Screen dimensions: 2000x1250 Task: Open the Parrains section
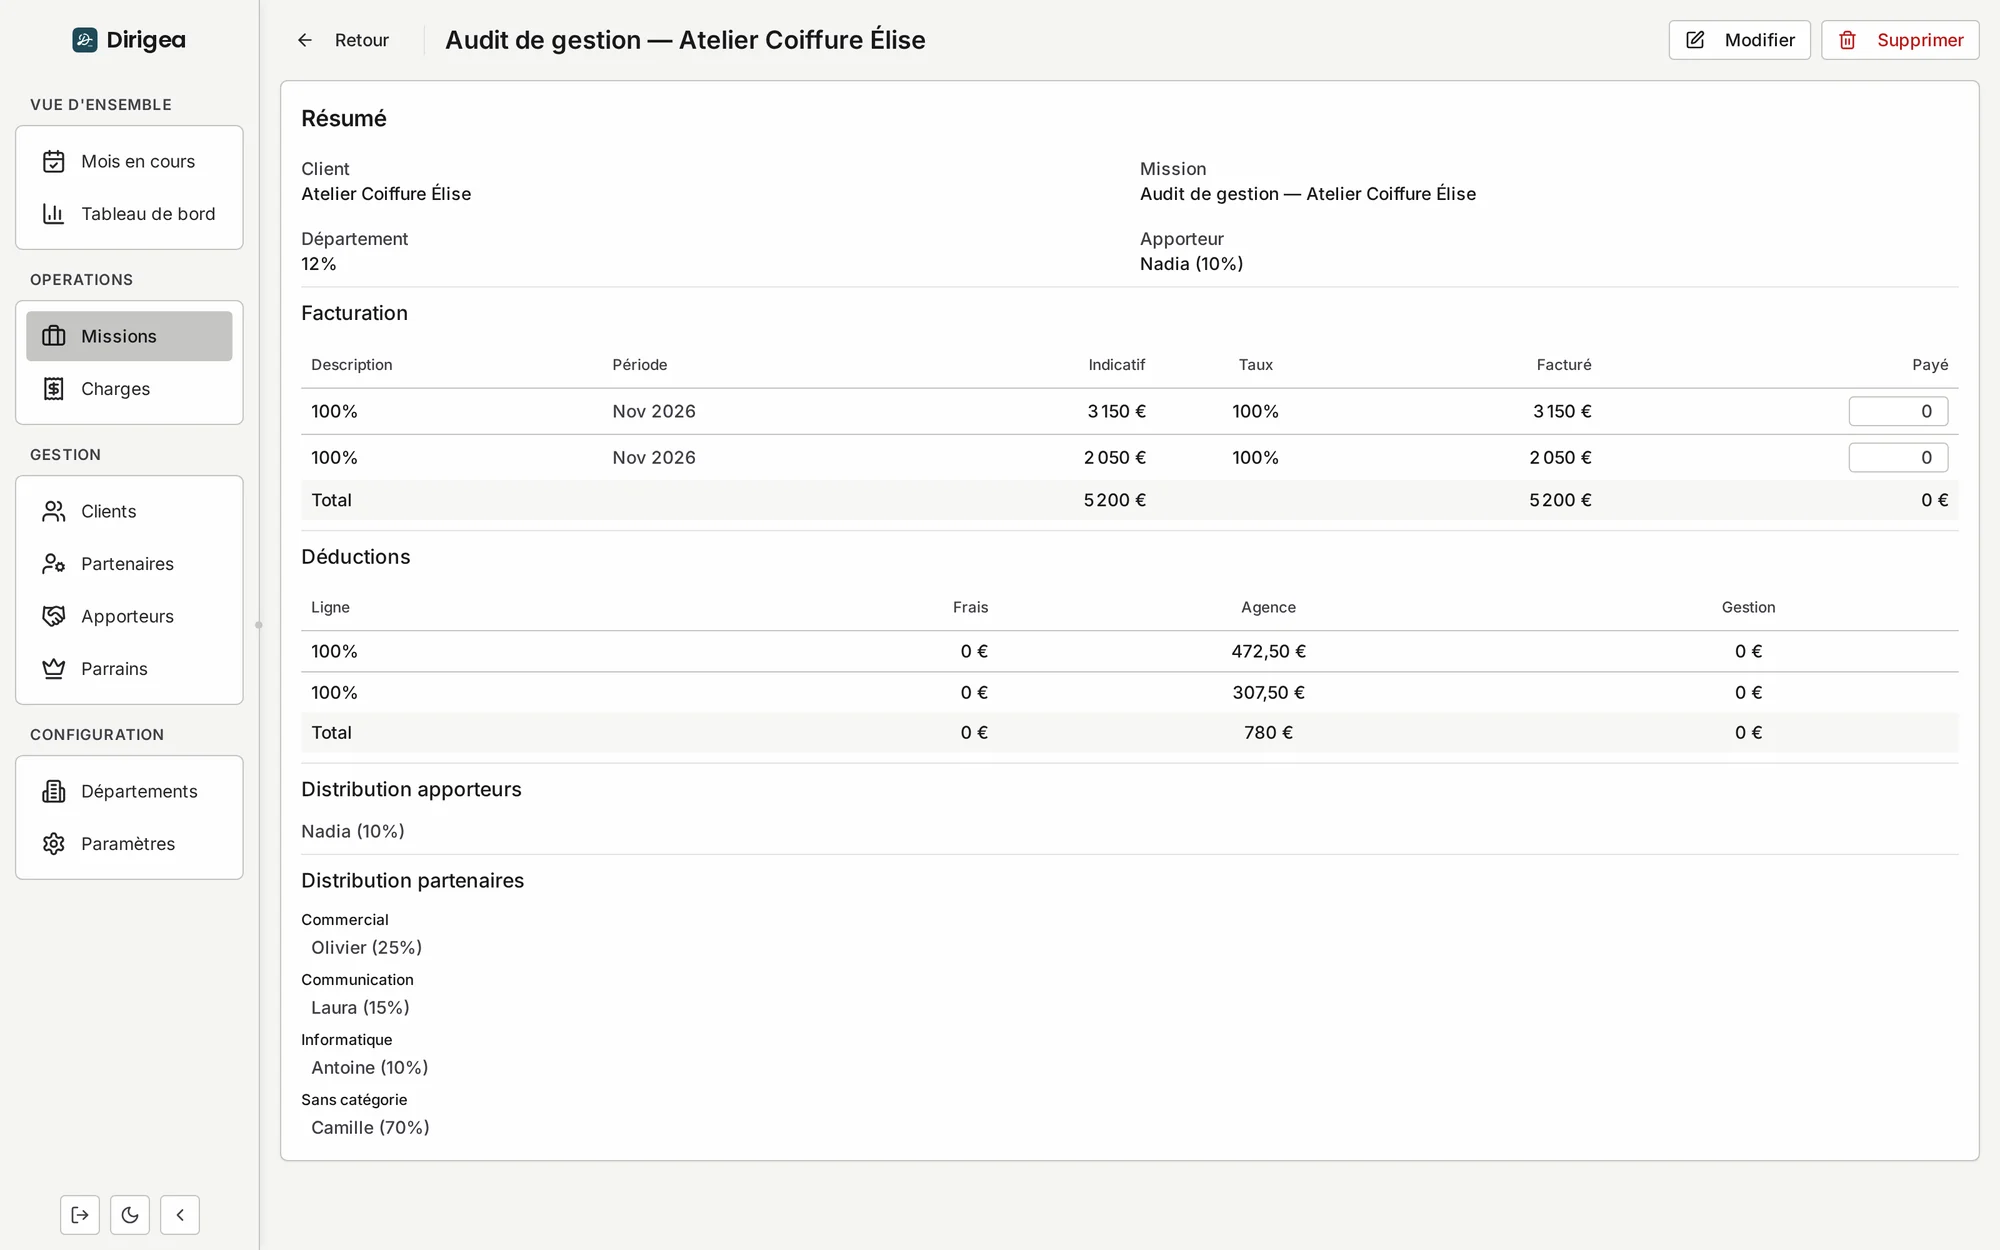click(x=129, y=669)
